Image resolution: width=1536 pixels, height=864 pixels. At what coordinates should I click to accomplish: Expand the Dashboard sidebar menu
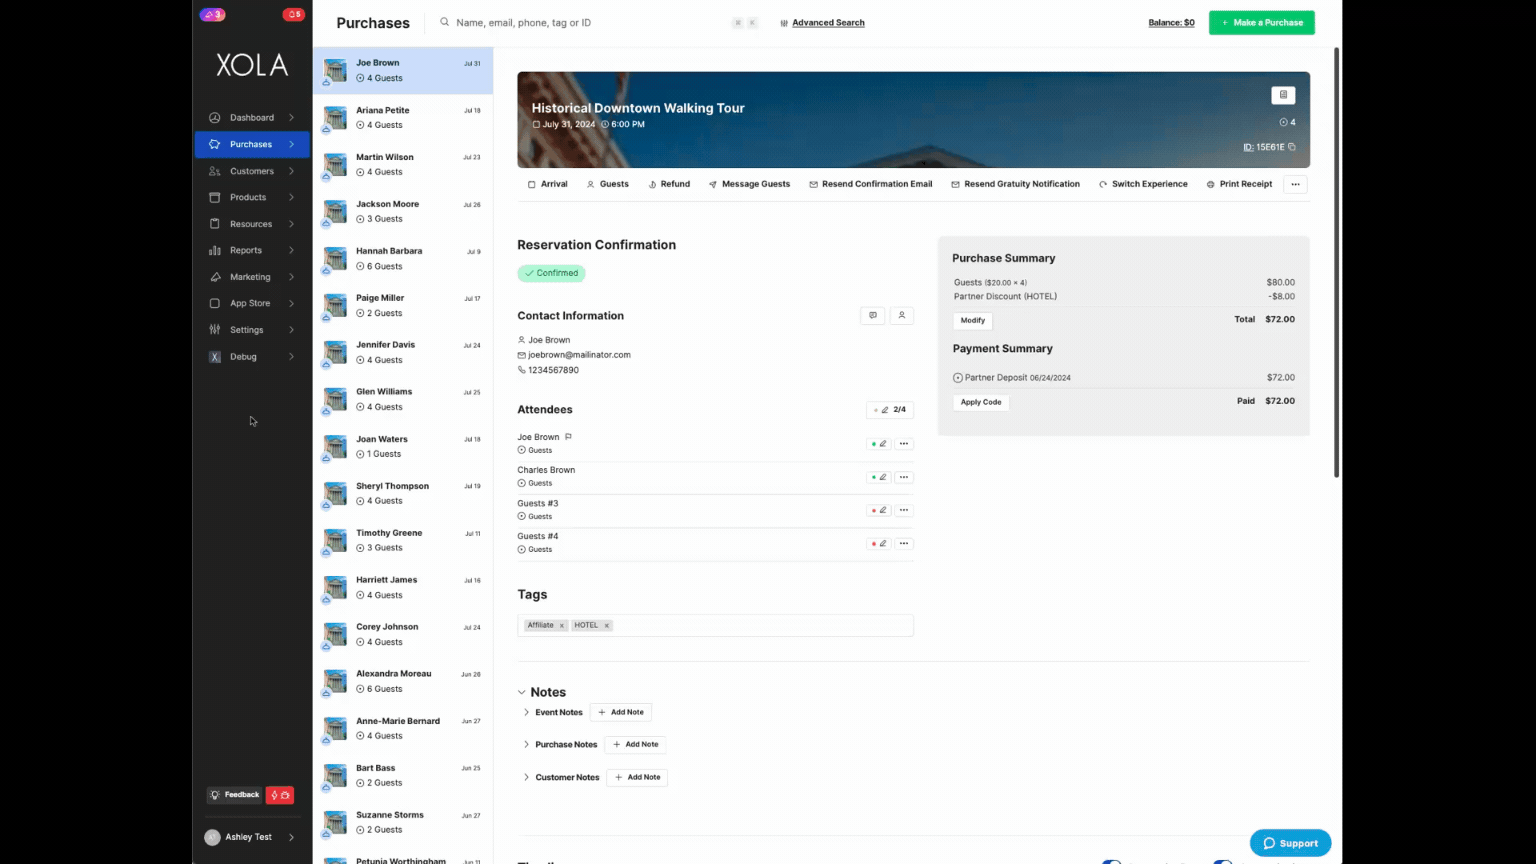[x=291, y=118]
